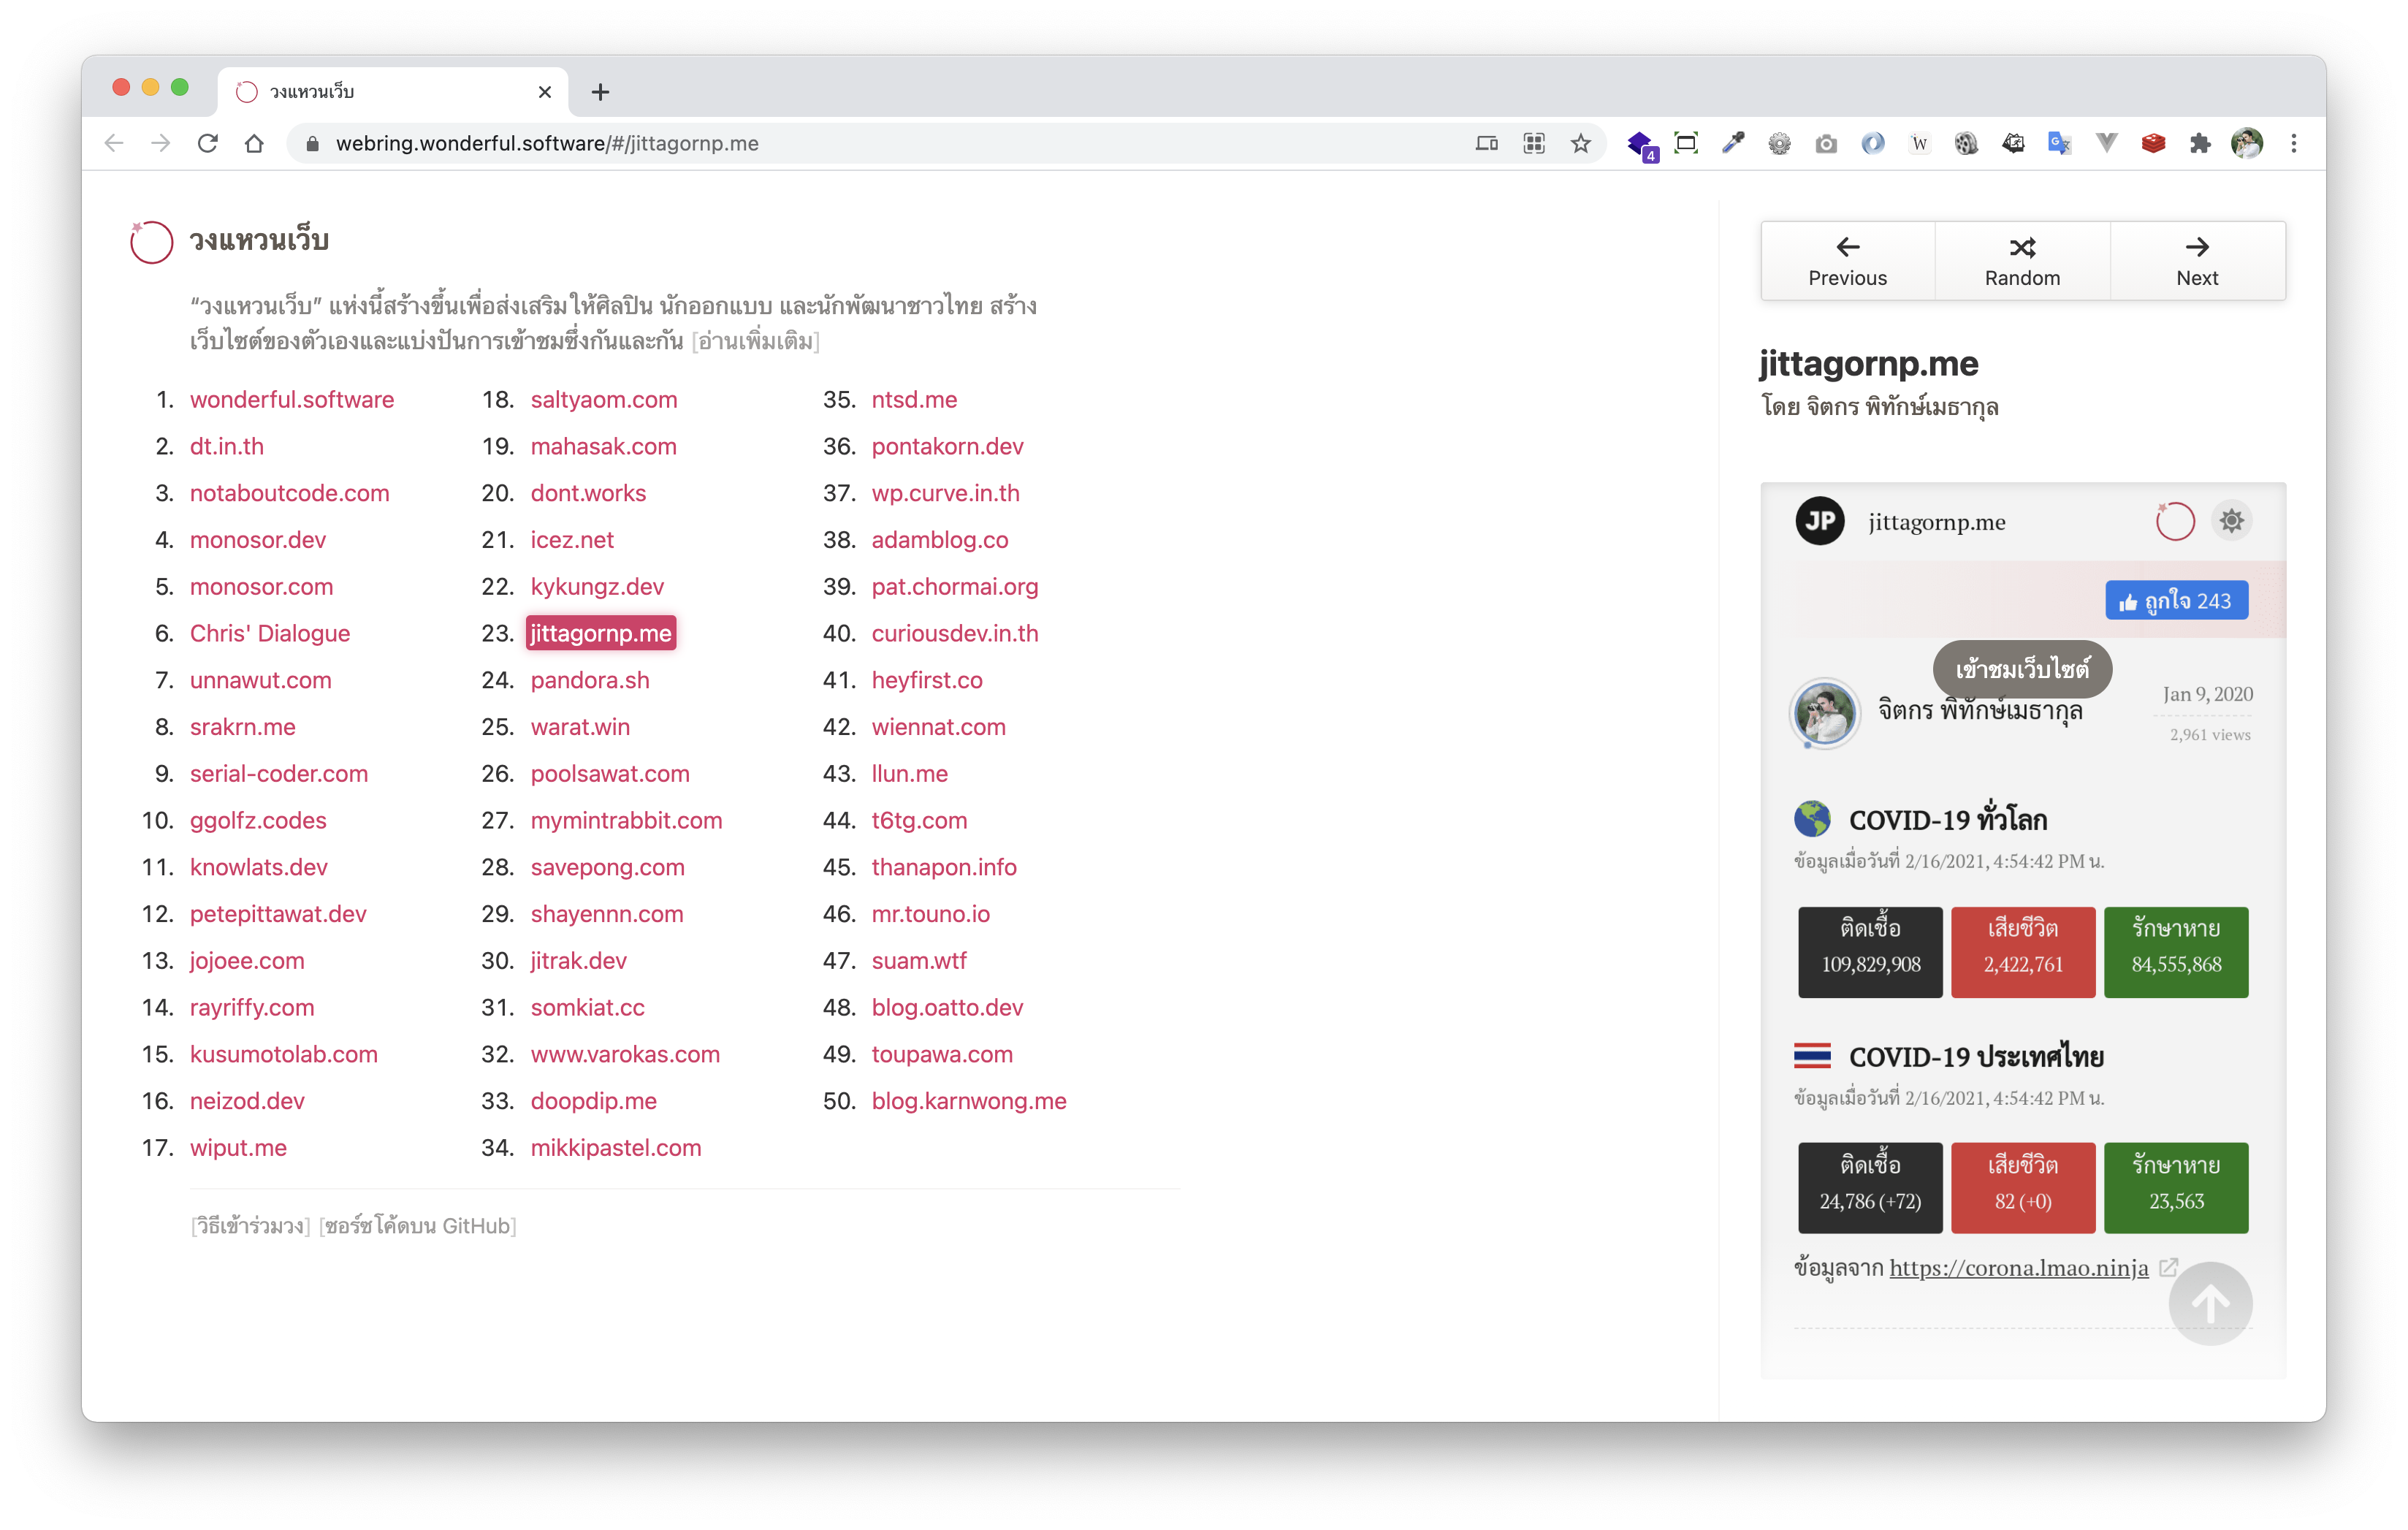Open the eyedropper color picker extension
This screenshot has width=2408, height=1530.
1733,144
